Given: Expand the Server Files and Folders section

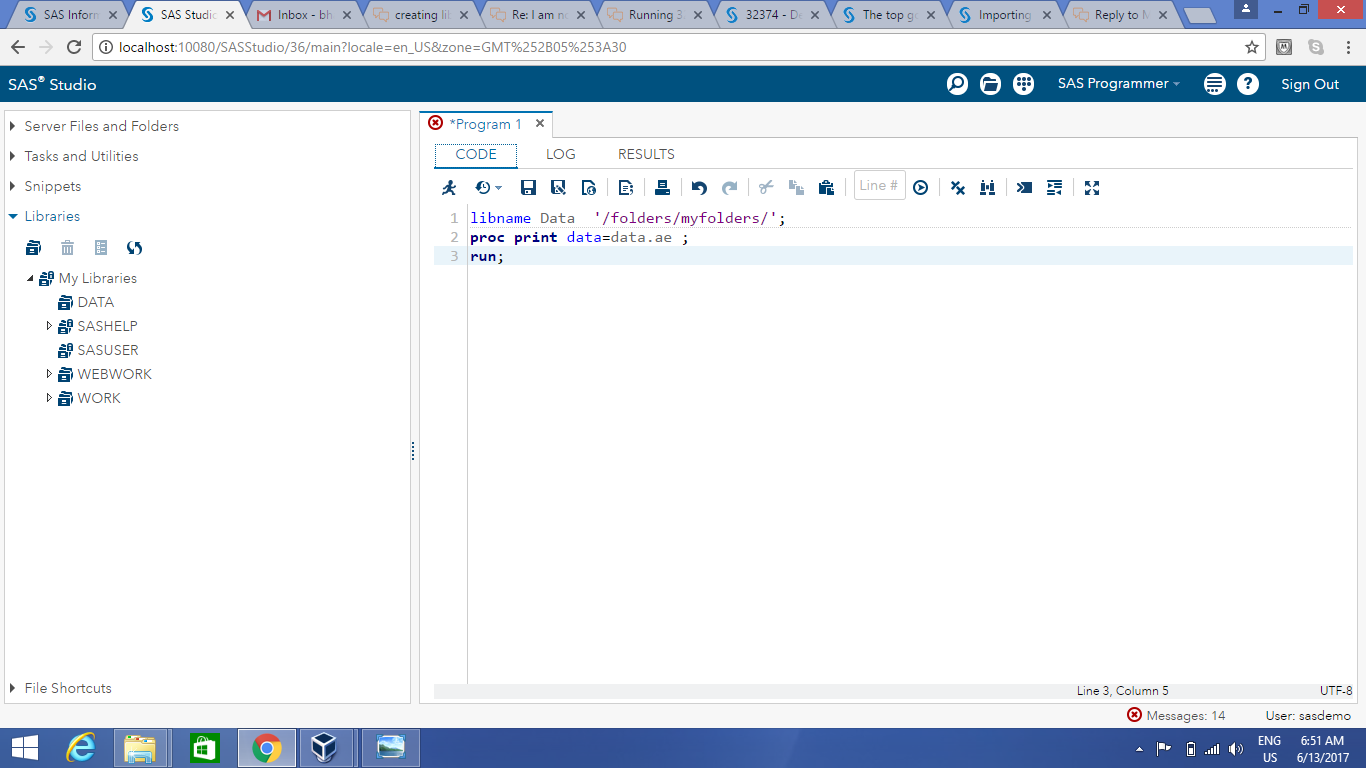Looking at the screenshot, I should point(14,126).
